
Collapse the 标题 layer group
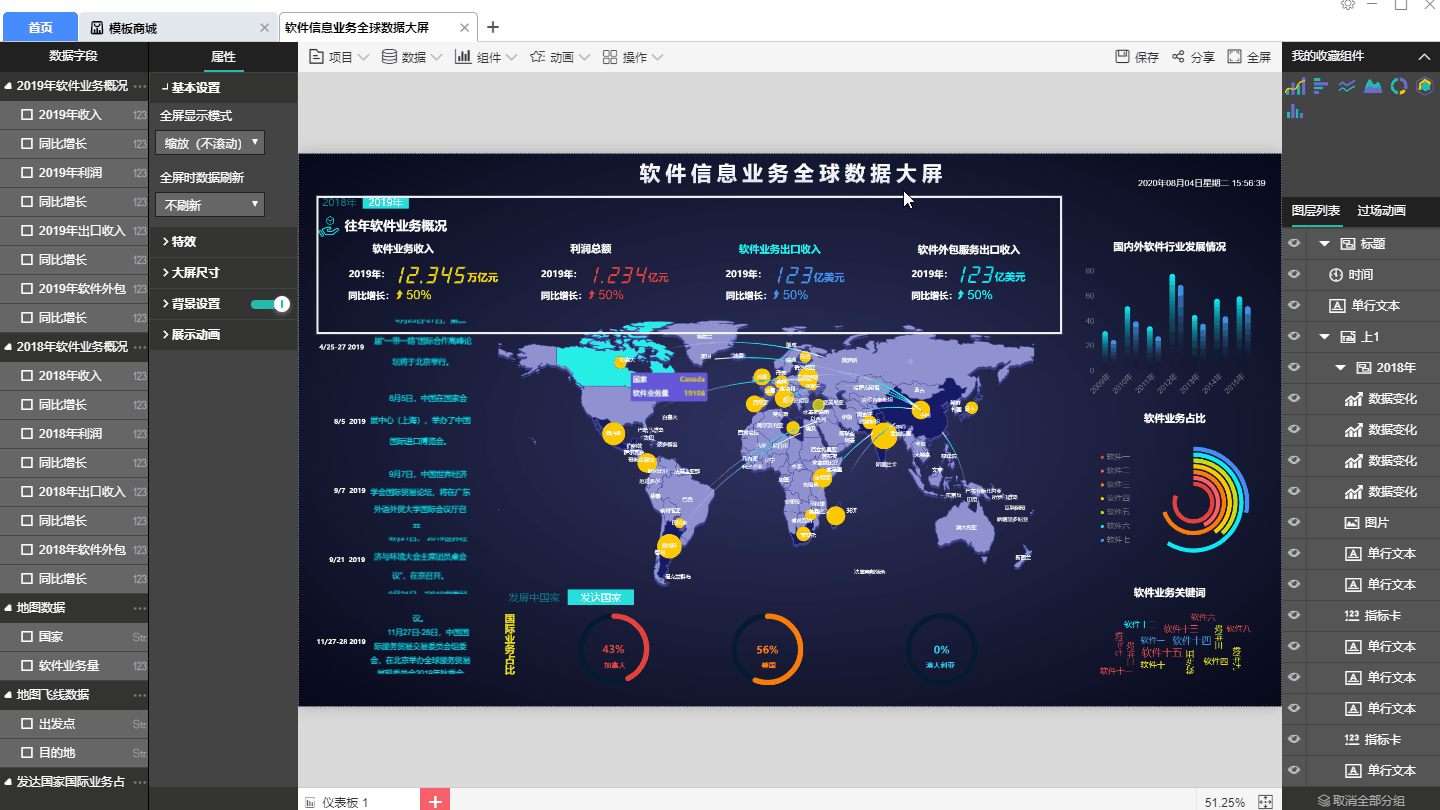click(1324, 244)
